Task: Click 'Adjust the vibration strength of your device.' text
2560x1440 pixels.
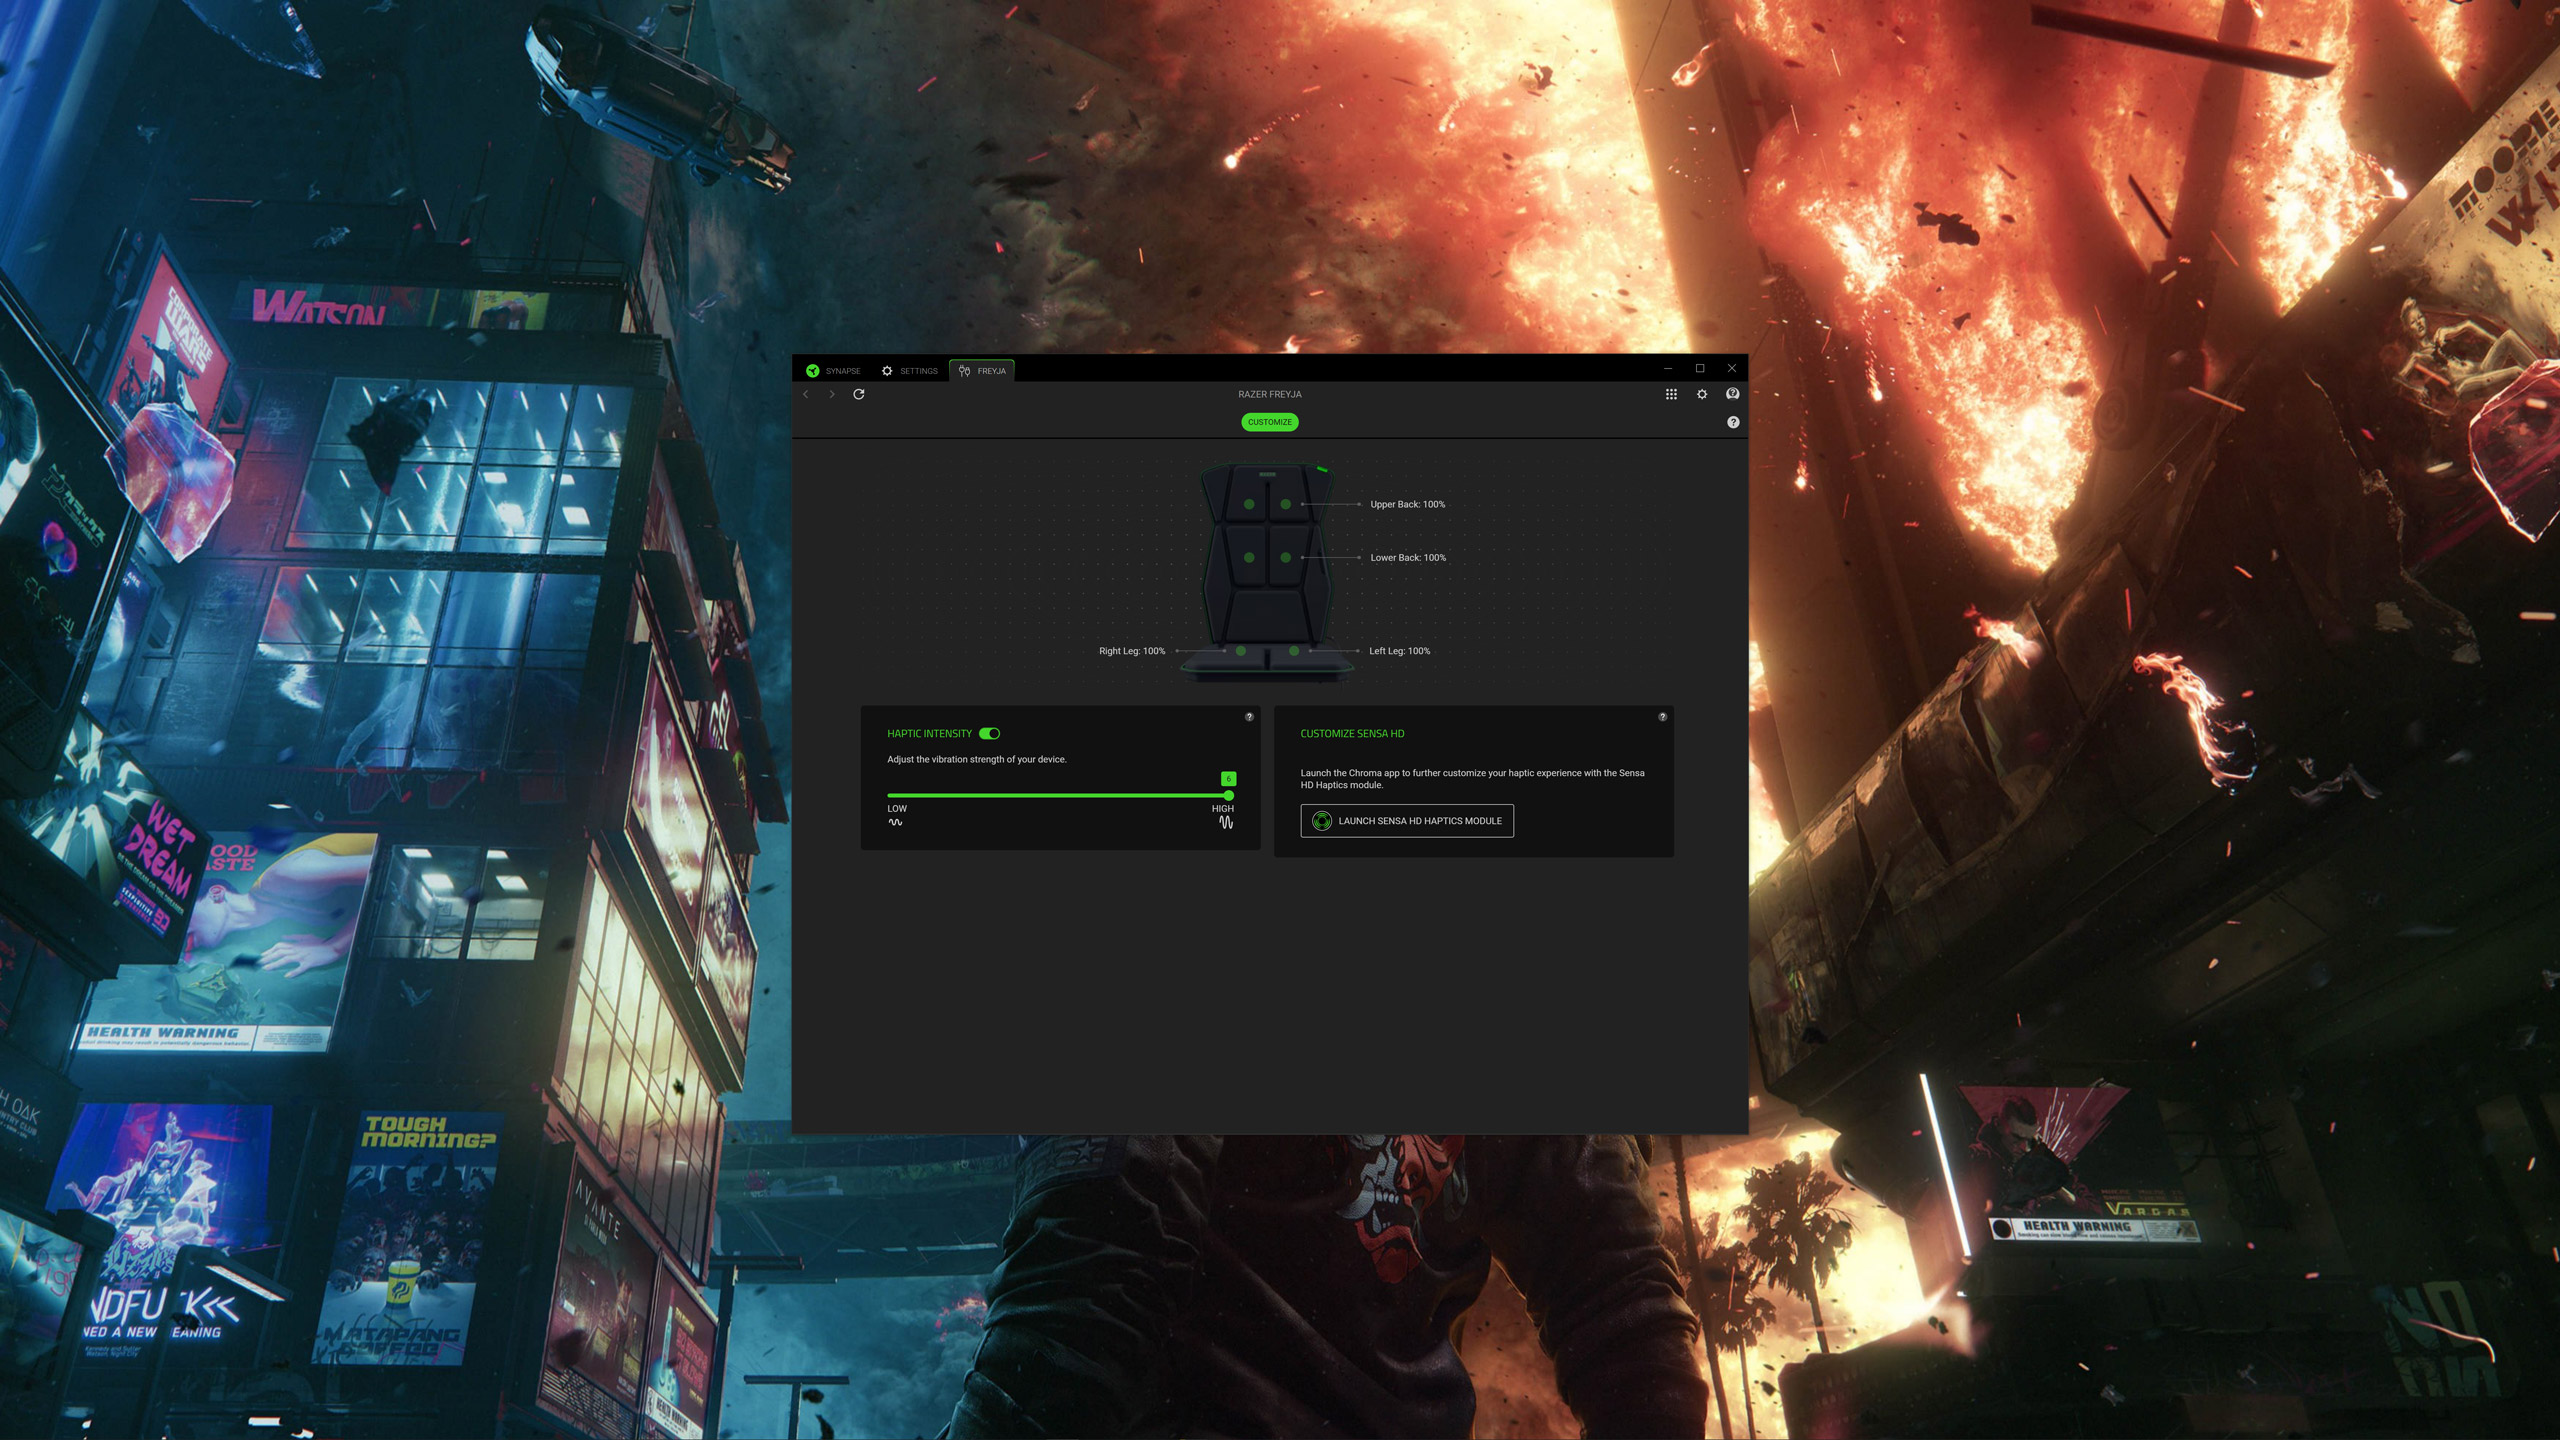Action: [x=977, y=759]
